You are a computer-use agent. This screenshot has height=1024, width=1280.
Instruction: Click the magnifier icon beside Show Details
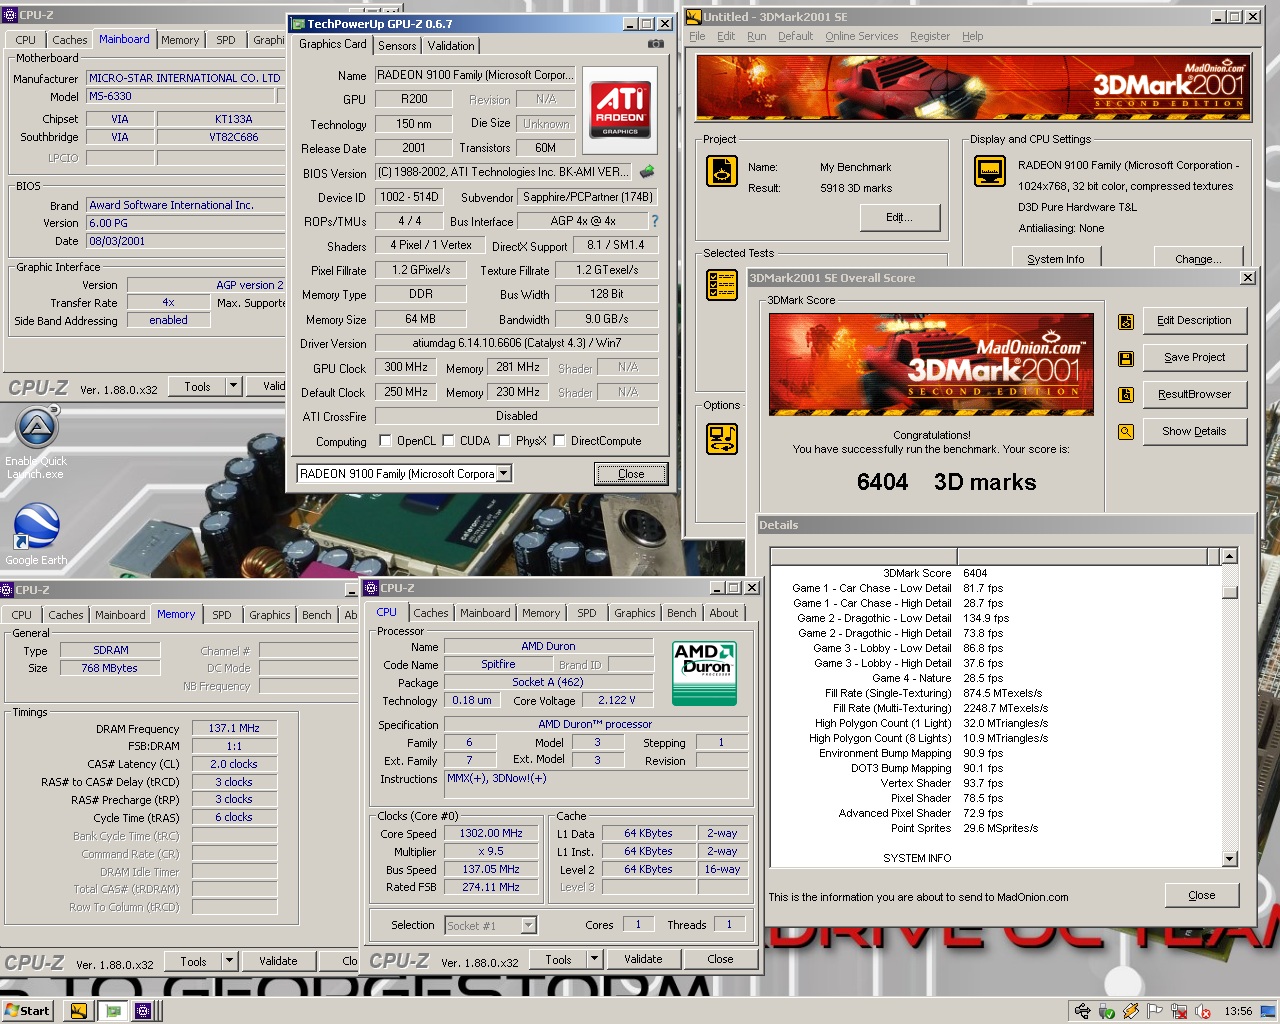(x=1126, y=432)
